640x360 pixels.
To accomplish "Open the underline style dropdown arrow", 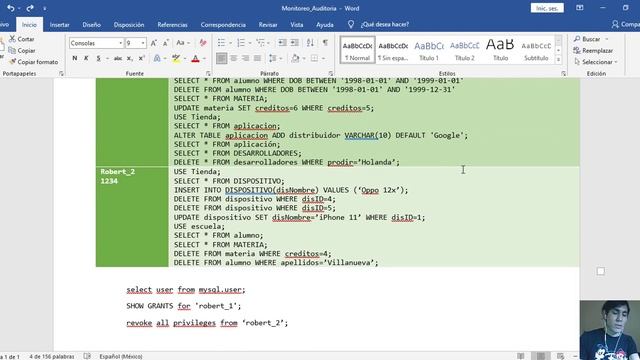I will pyautogui.click(x=107, y=59).
